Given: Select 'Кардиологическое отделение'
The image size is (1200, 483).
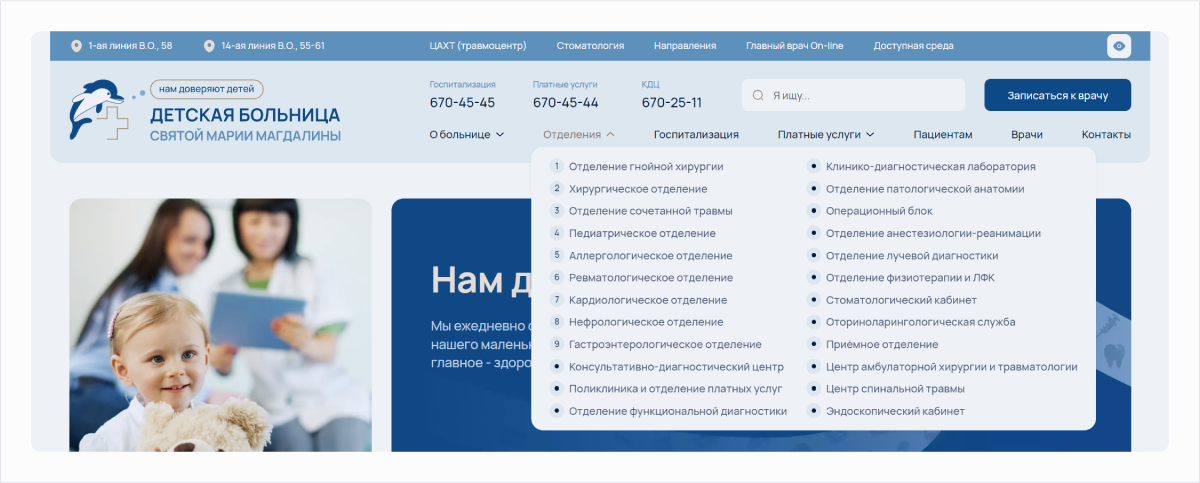Looking at the screenshot, I should pos(648,300).
